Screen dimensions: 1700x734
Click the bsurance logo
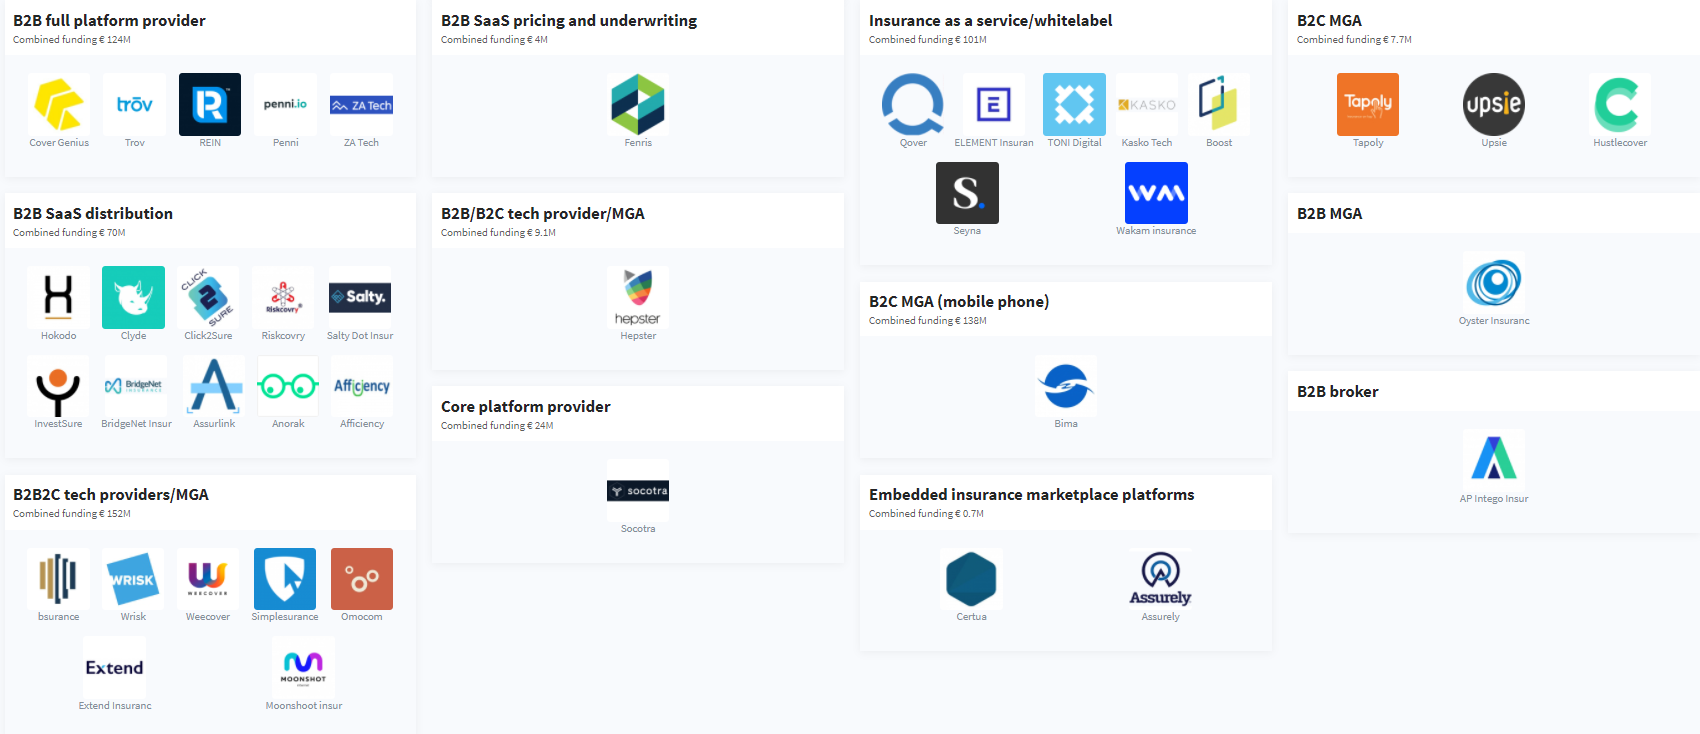click(58, 579)
